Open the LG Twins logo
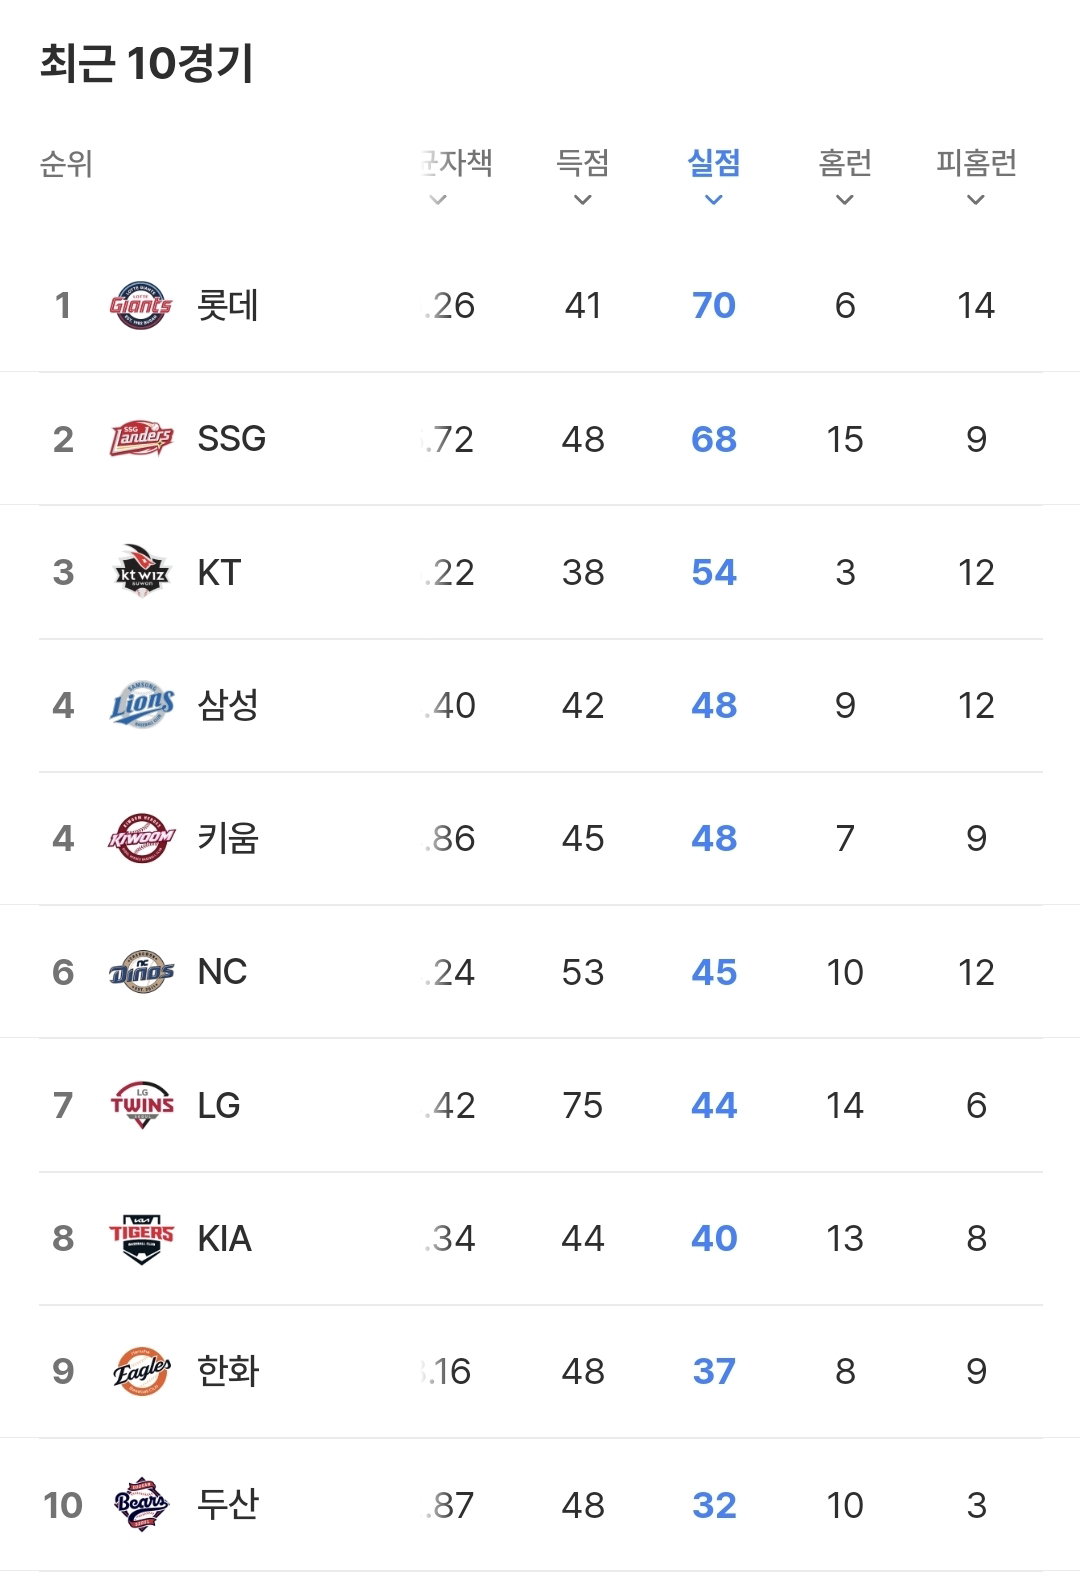Viewport: 1080px width, 1591px height. click(x=141, y=1105)
